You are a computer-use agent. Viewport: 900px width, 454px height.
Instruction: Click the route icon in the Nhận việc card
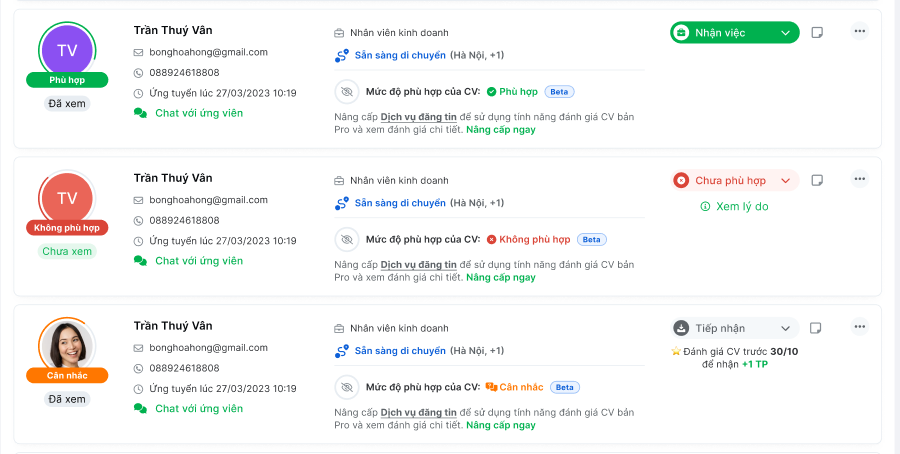point(342,56)
